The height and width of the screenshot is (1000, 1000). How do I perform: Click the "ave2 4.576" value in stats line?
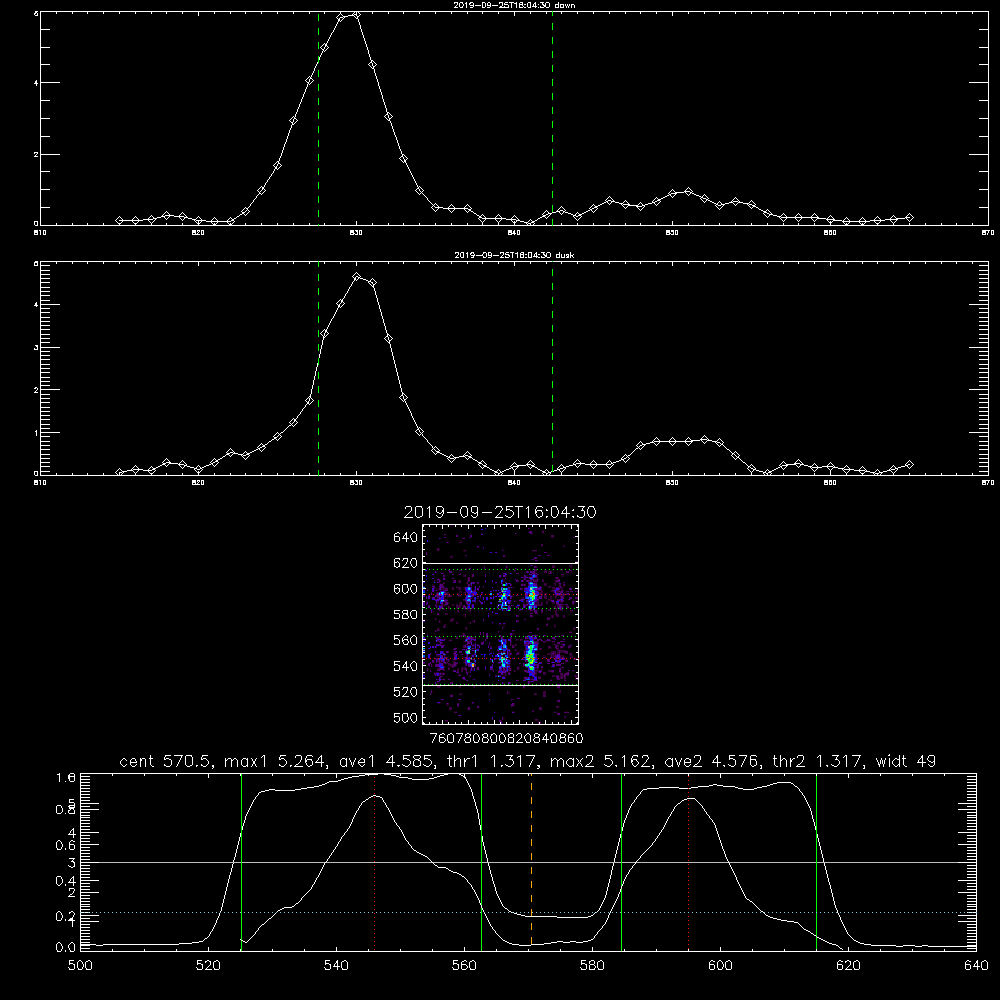tap(712, 761)
